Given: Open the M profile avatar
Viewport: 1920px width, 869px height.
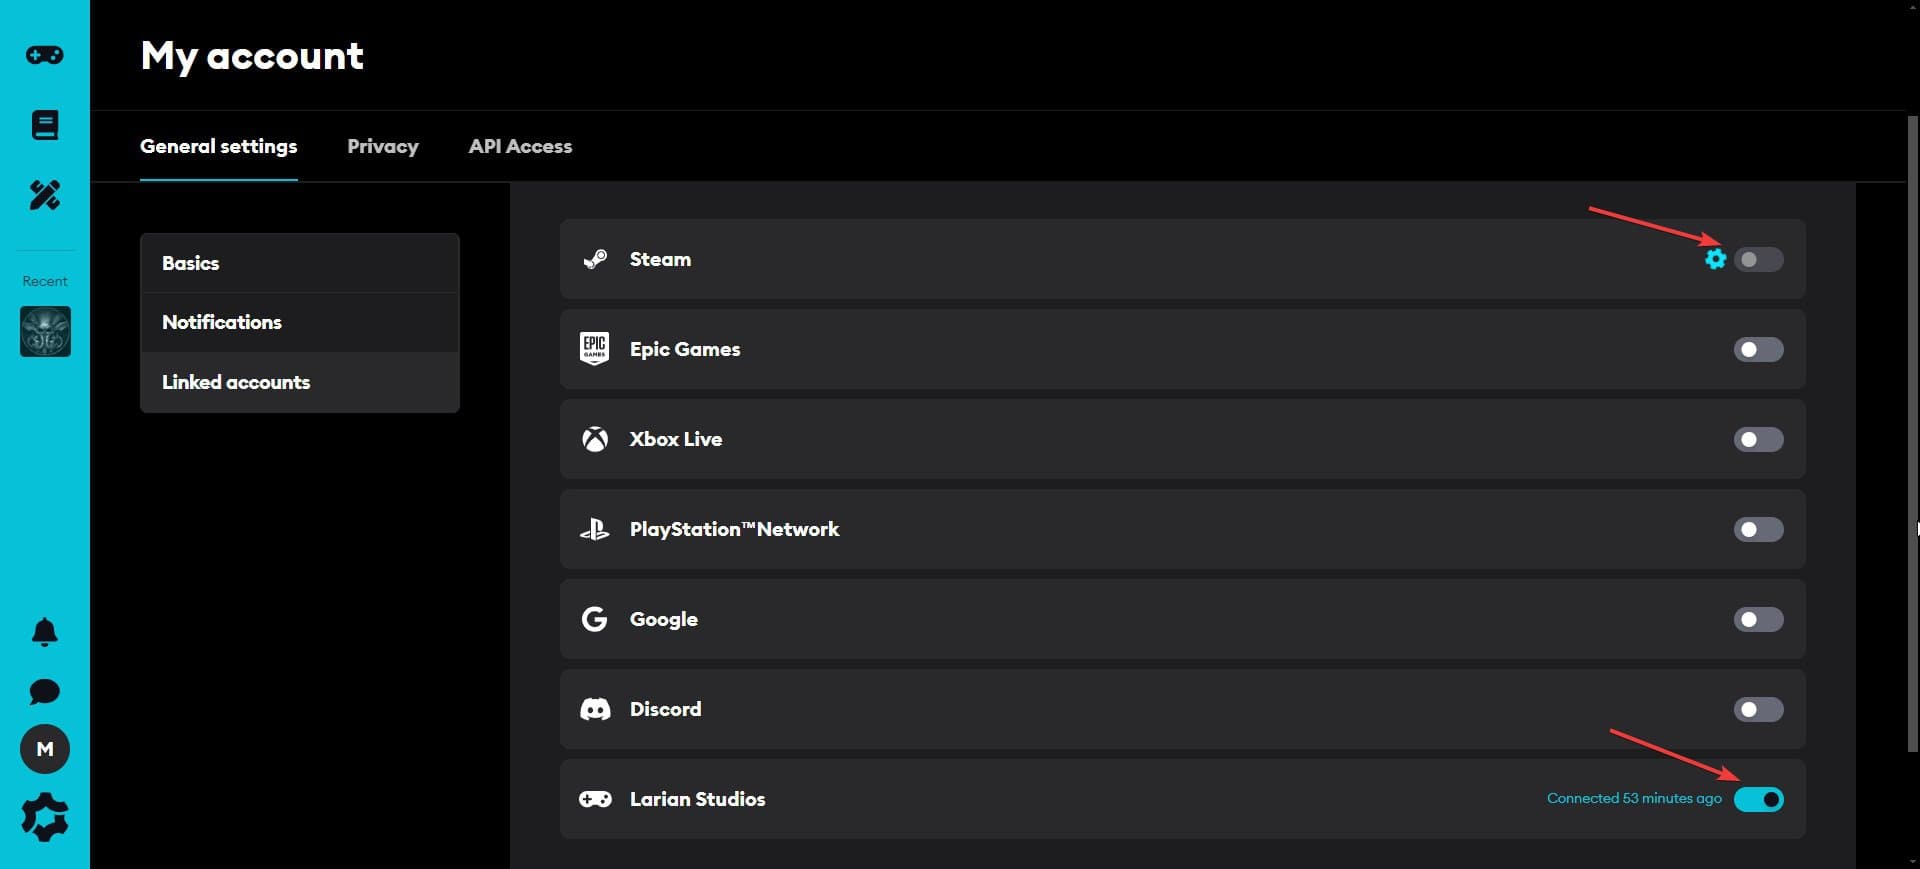Looking at the screenshot, I should click(x=45, y=749).
